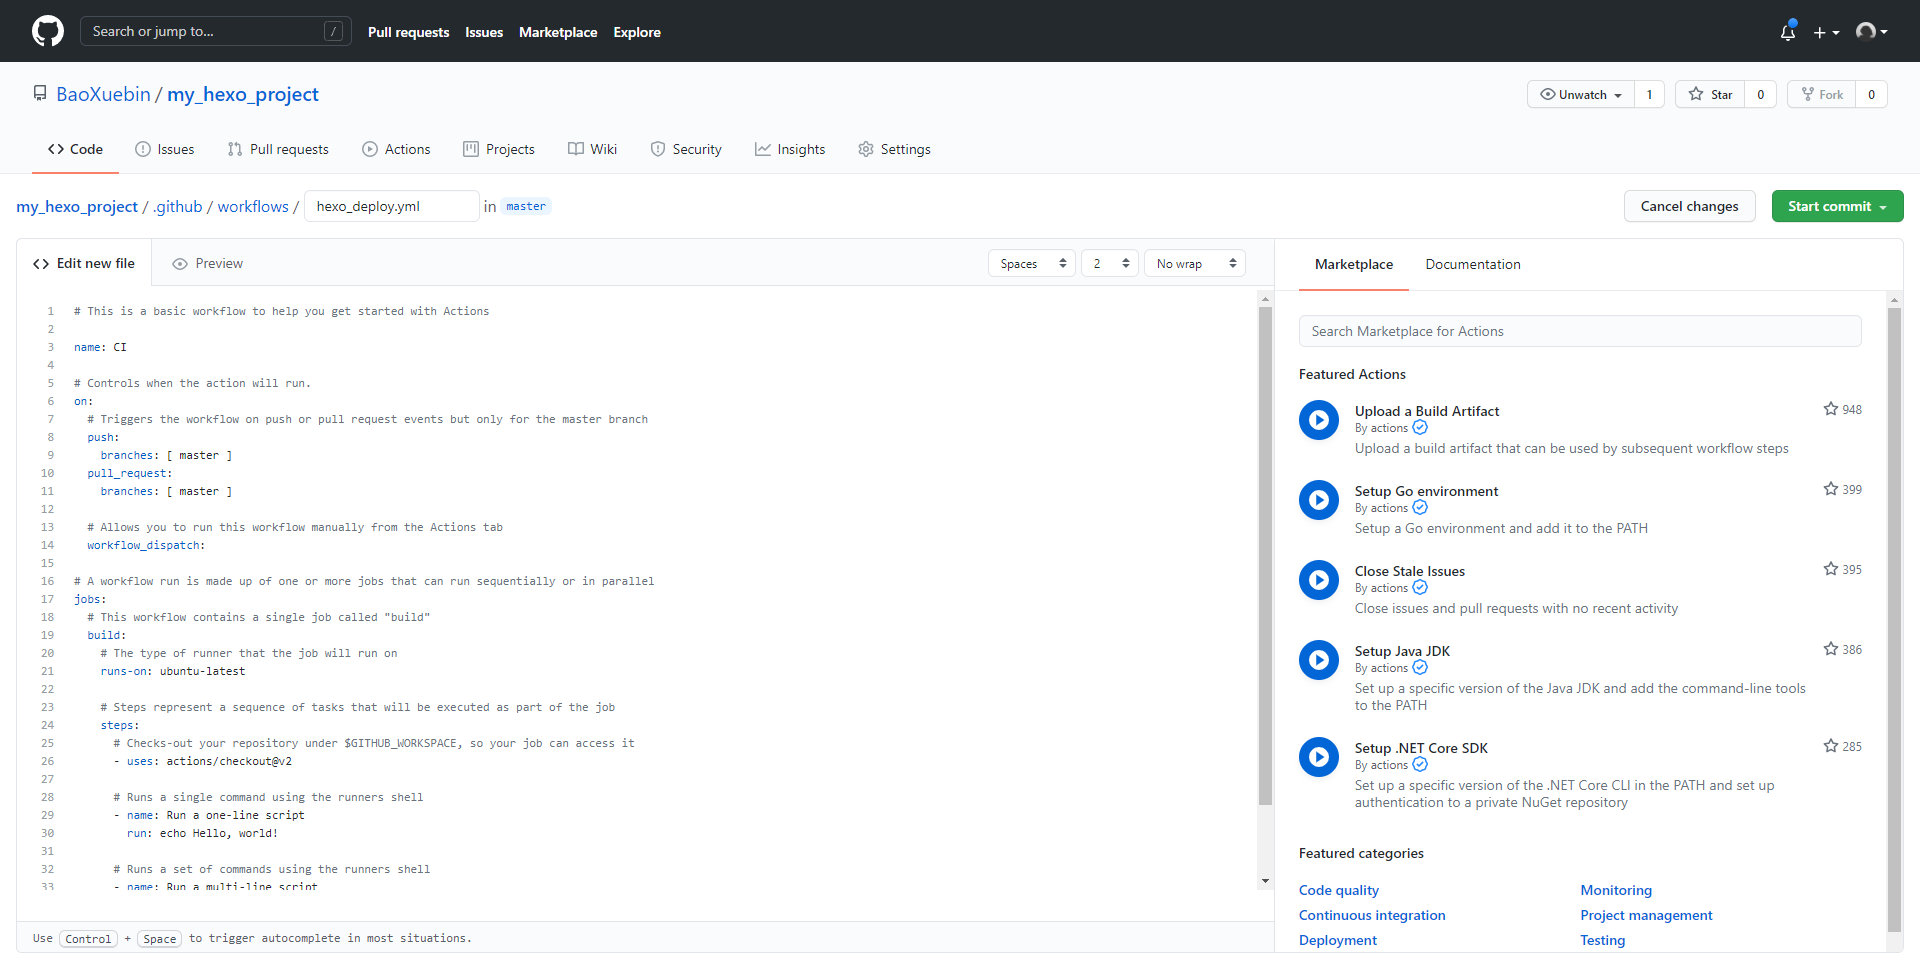Viewport: 1920px width, 969px height.
Task: Click the Setup .NET Core SDK action icon
Action: [1318, 757]
